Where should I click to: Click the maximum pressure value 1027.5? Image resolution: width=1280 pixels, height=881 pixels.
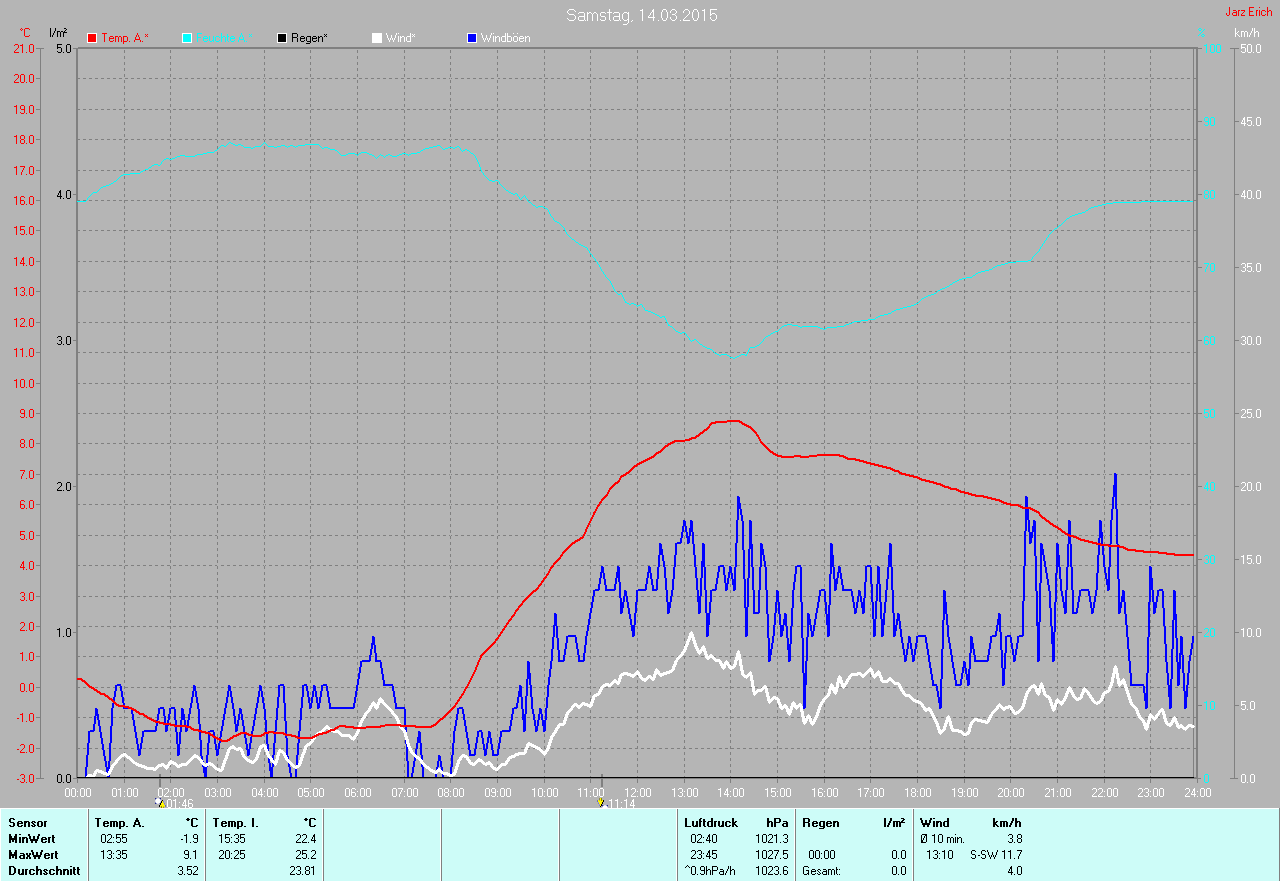[771, 854]
